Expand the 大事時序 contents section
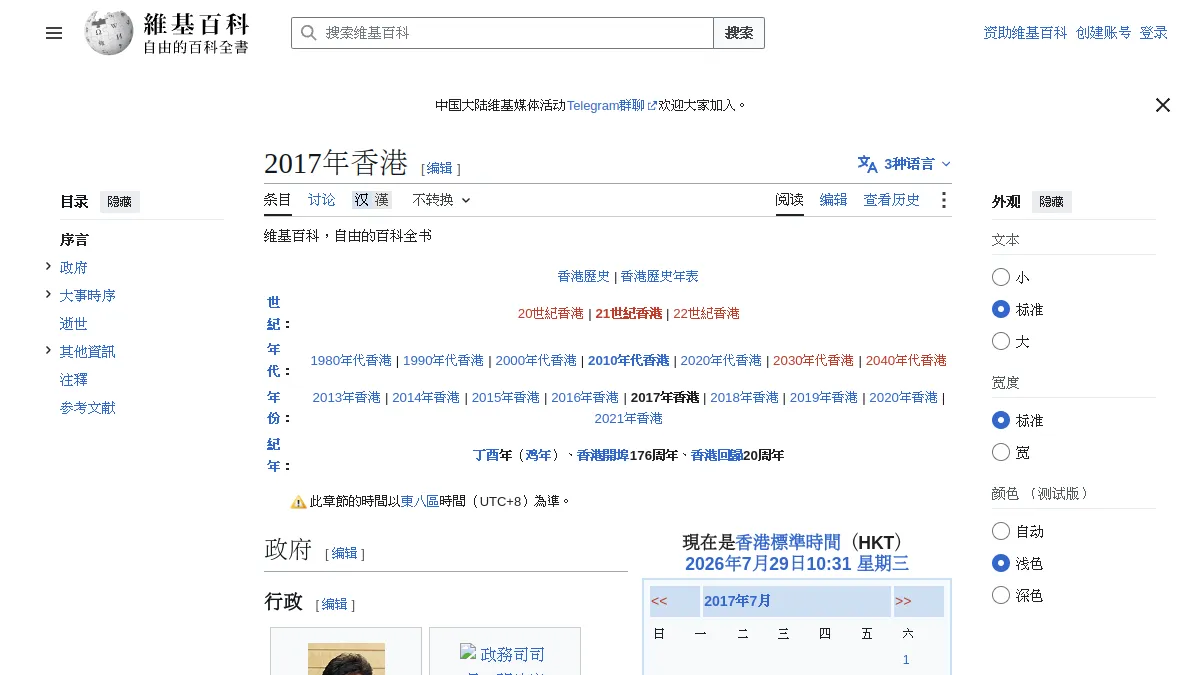The height and width of the screenshot is (675, 1200). point(48,294)
